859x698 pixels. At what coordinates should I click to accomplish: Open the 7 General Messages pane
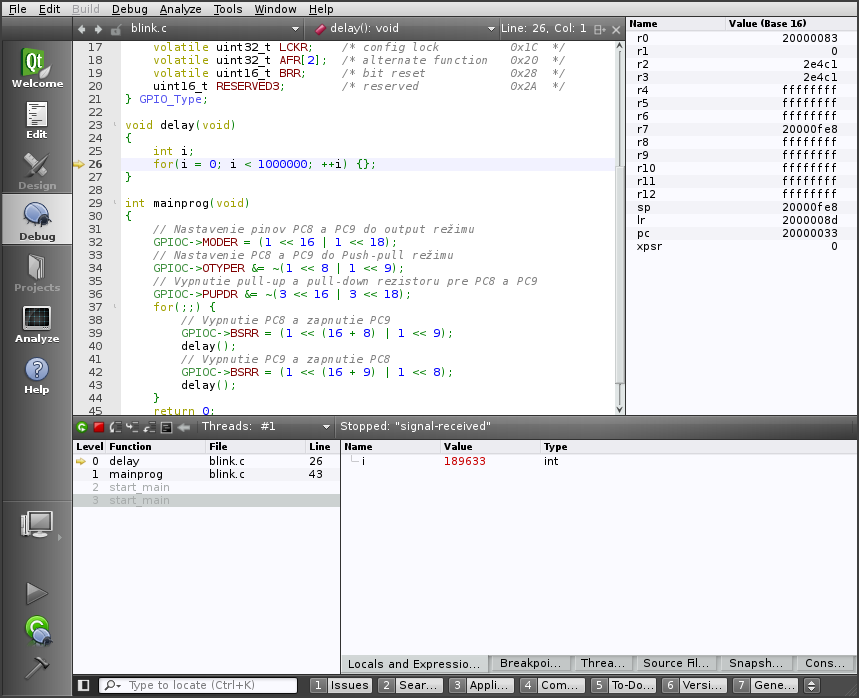point(765,685)
